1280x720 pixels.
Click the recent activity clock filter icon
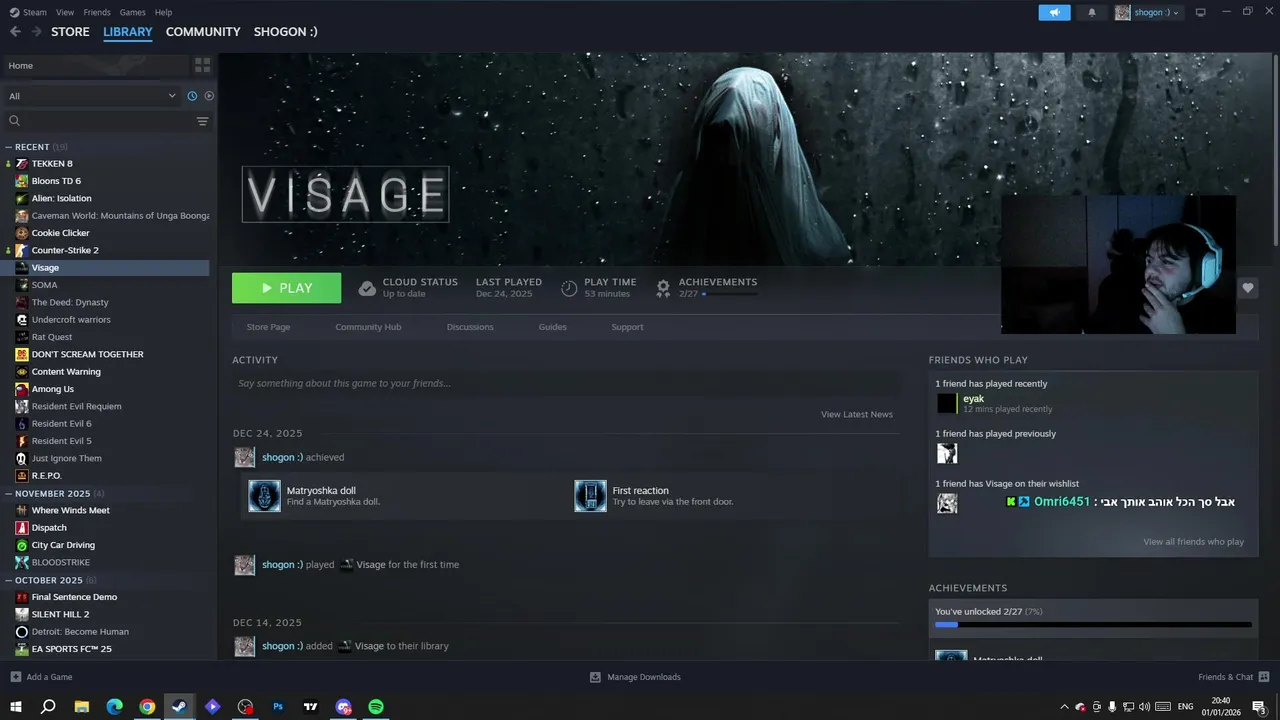[192, 96]
